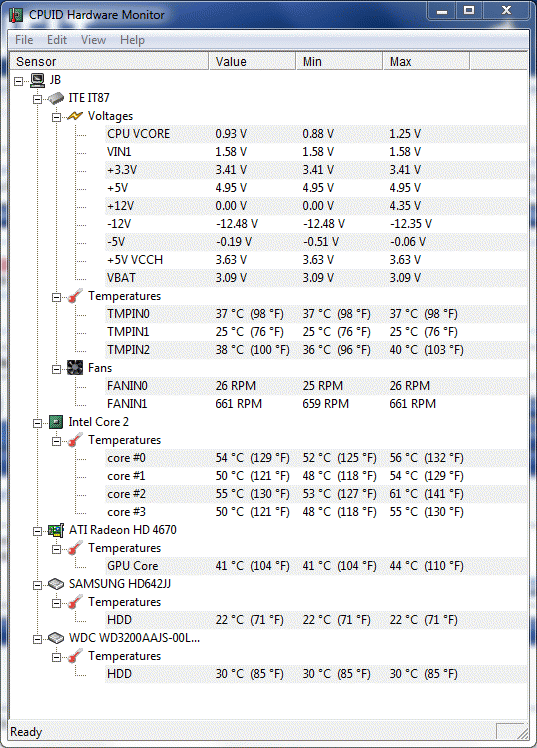Image resolution: width=537 pixels, height=748 pixels.
Task: Select the TMPIN2 temperature row
Action: point(316,350)
